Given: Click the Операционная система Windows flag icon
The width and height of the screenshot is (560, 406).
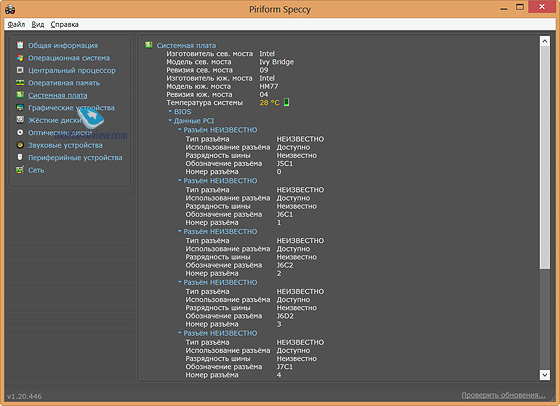Looking at the screenshot, I should click(x=20, y=57).
